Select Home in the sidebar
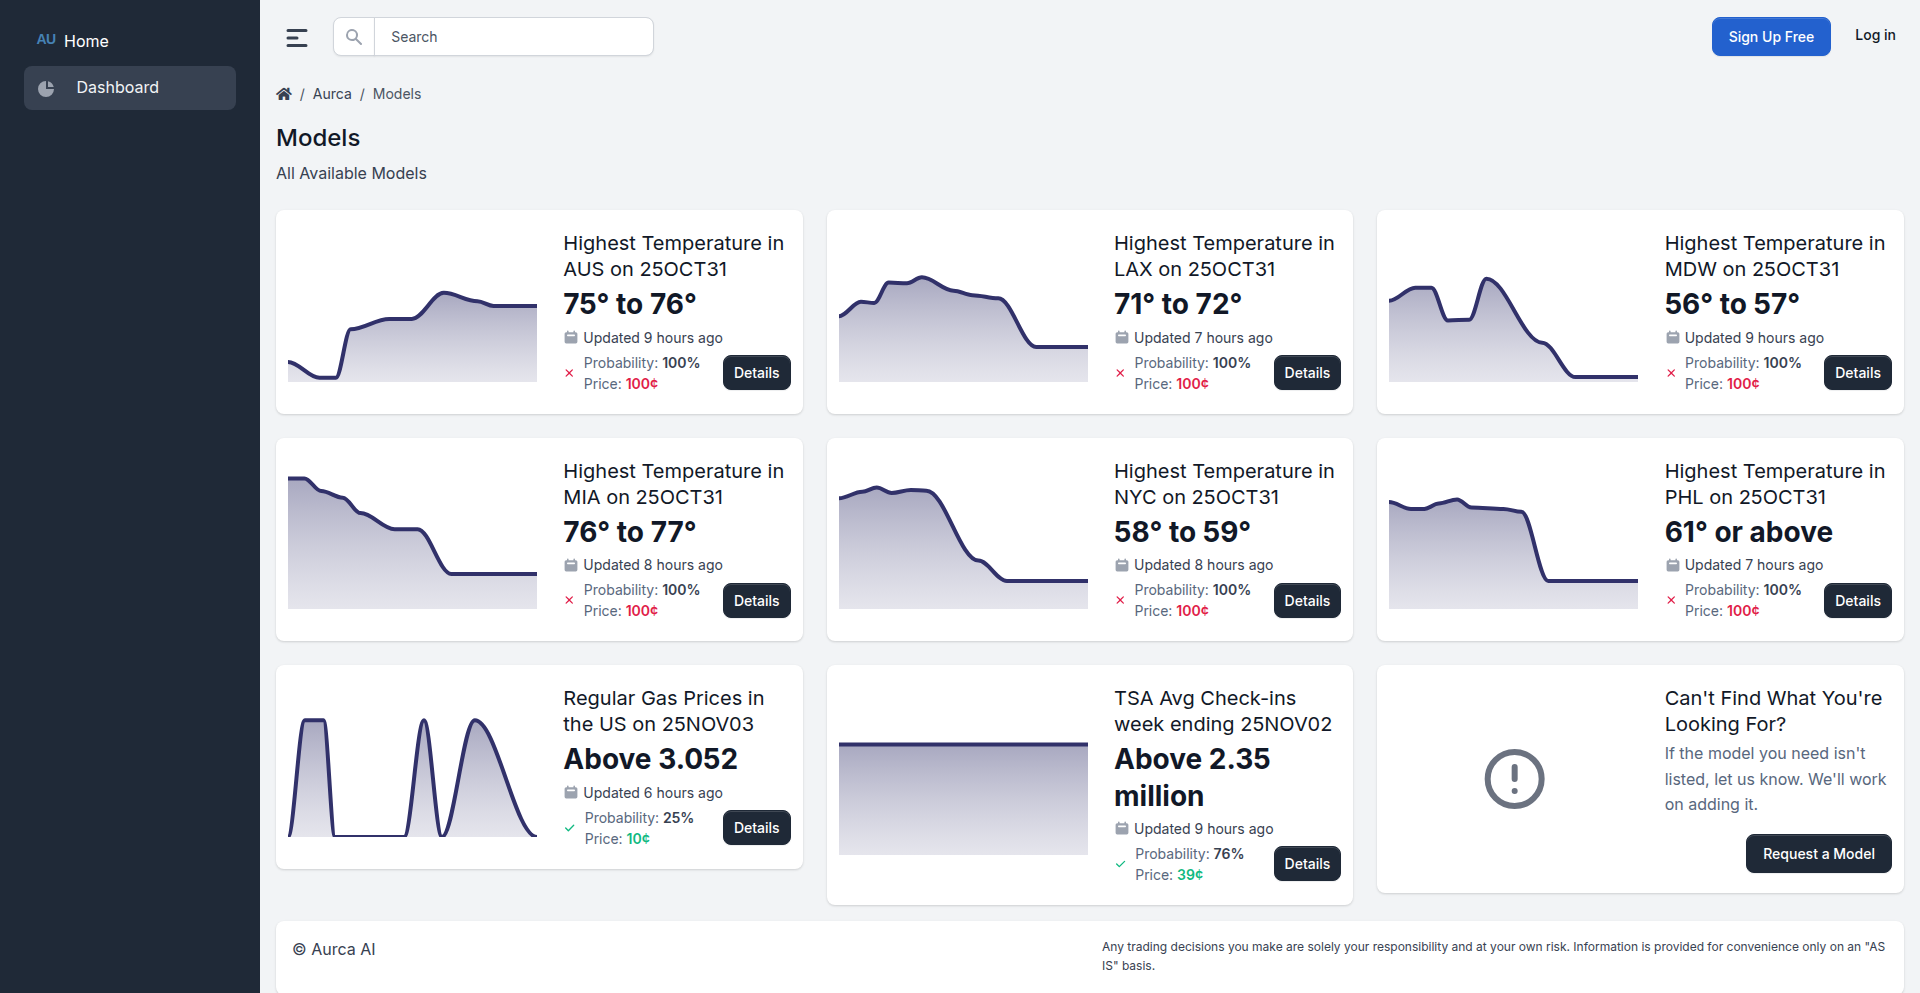The width and height of the screenshot is (1920, 993). click(86, 41)
